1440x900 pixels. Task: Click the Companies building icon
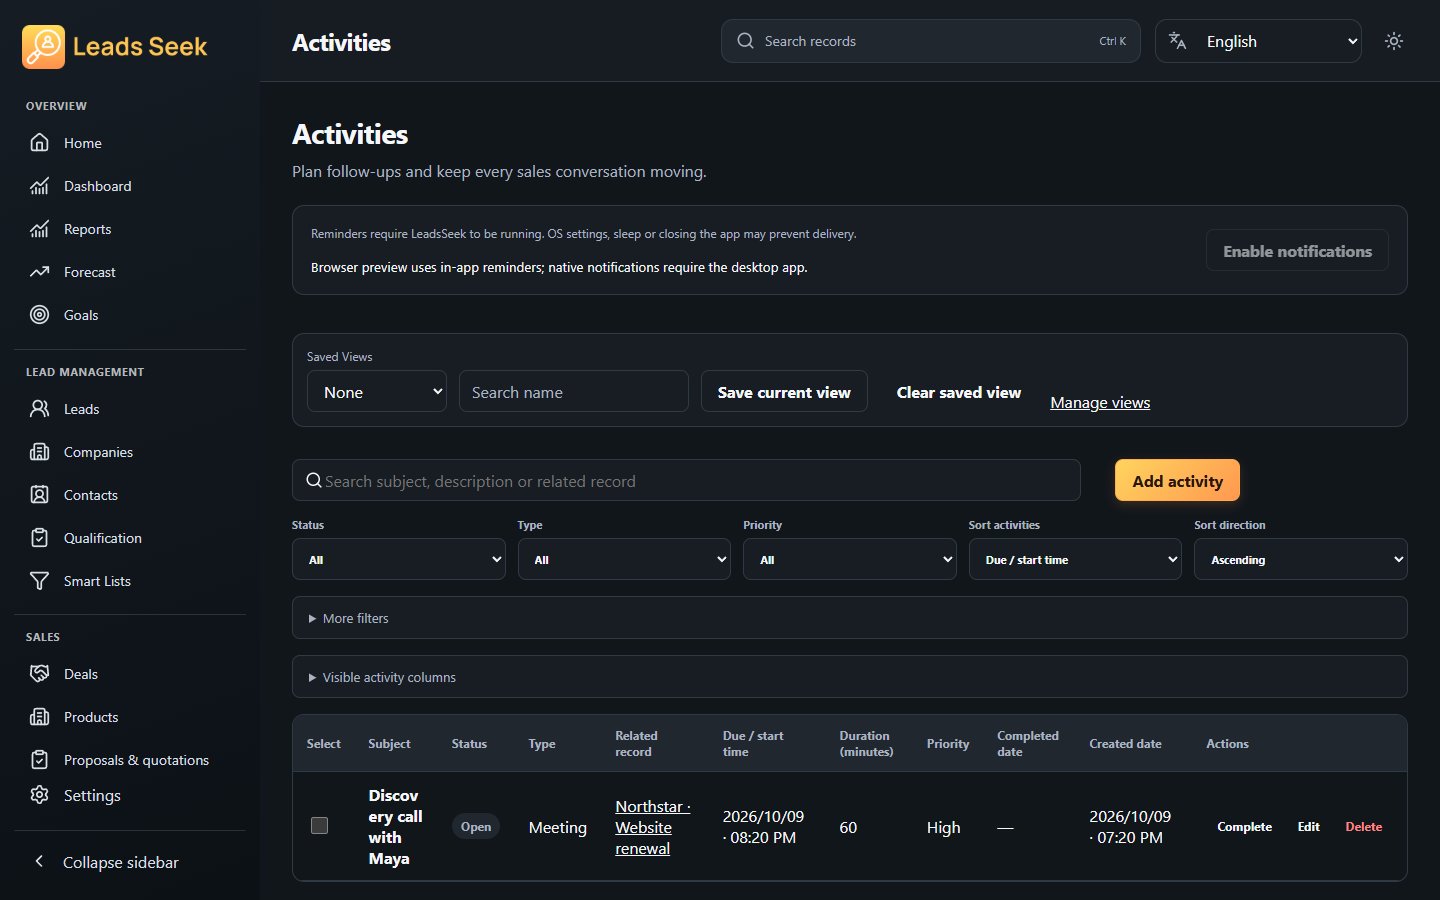pos(39,452)
